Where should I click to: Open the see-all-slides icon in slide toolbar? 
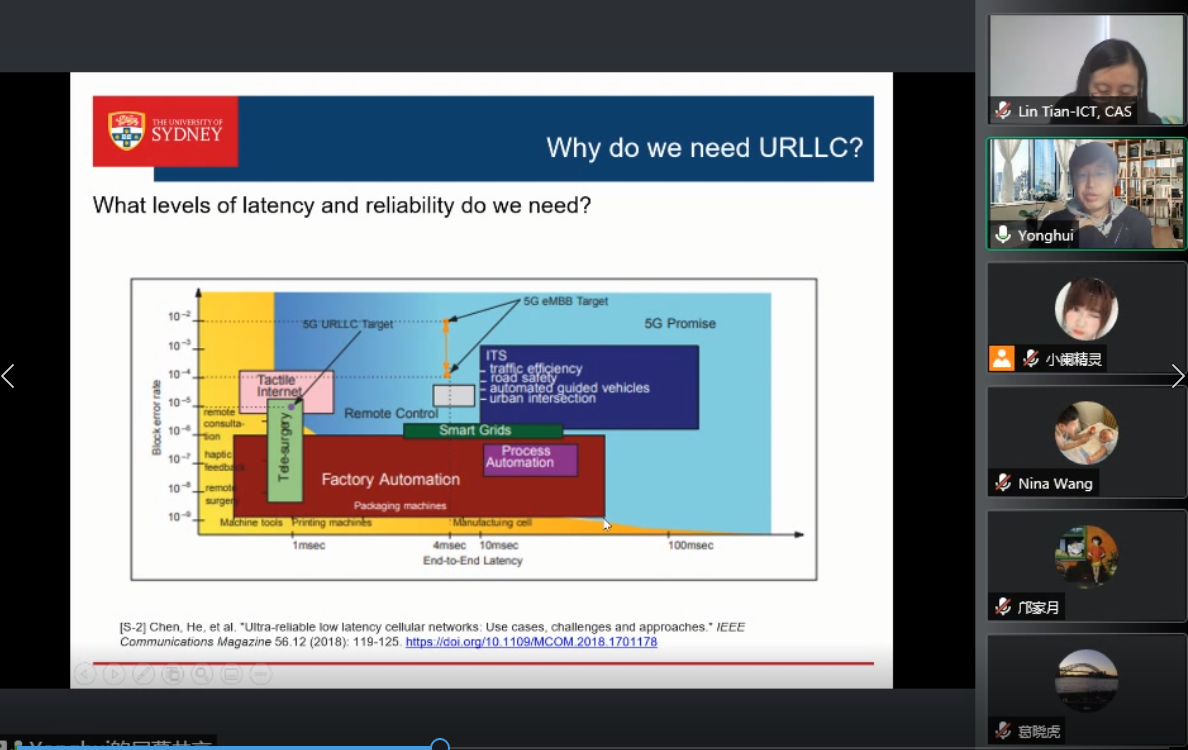[172, 675]
